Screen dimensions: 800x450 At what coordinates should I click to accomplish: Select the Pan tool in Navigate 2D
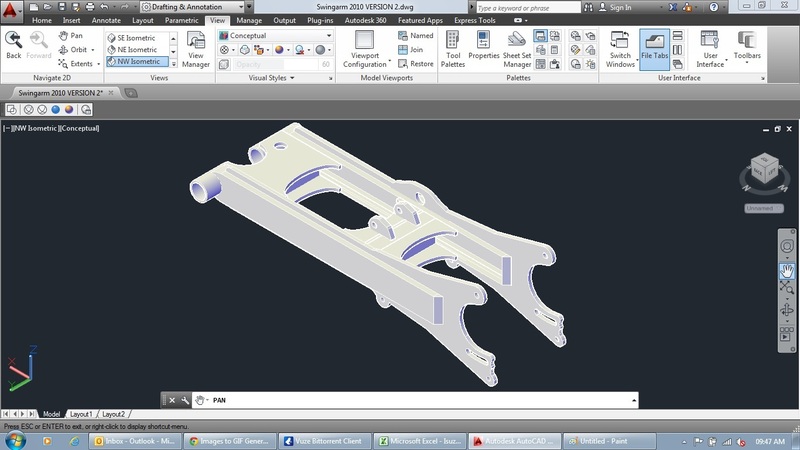[70, 35]
